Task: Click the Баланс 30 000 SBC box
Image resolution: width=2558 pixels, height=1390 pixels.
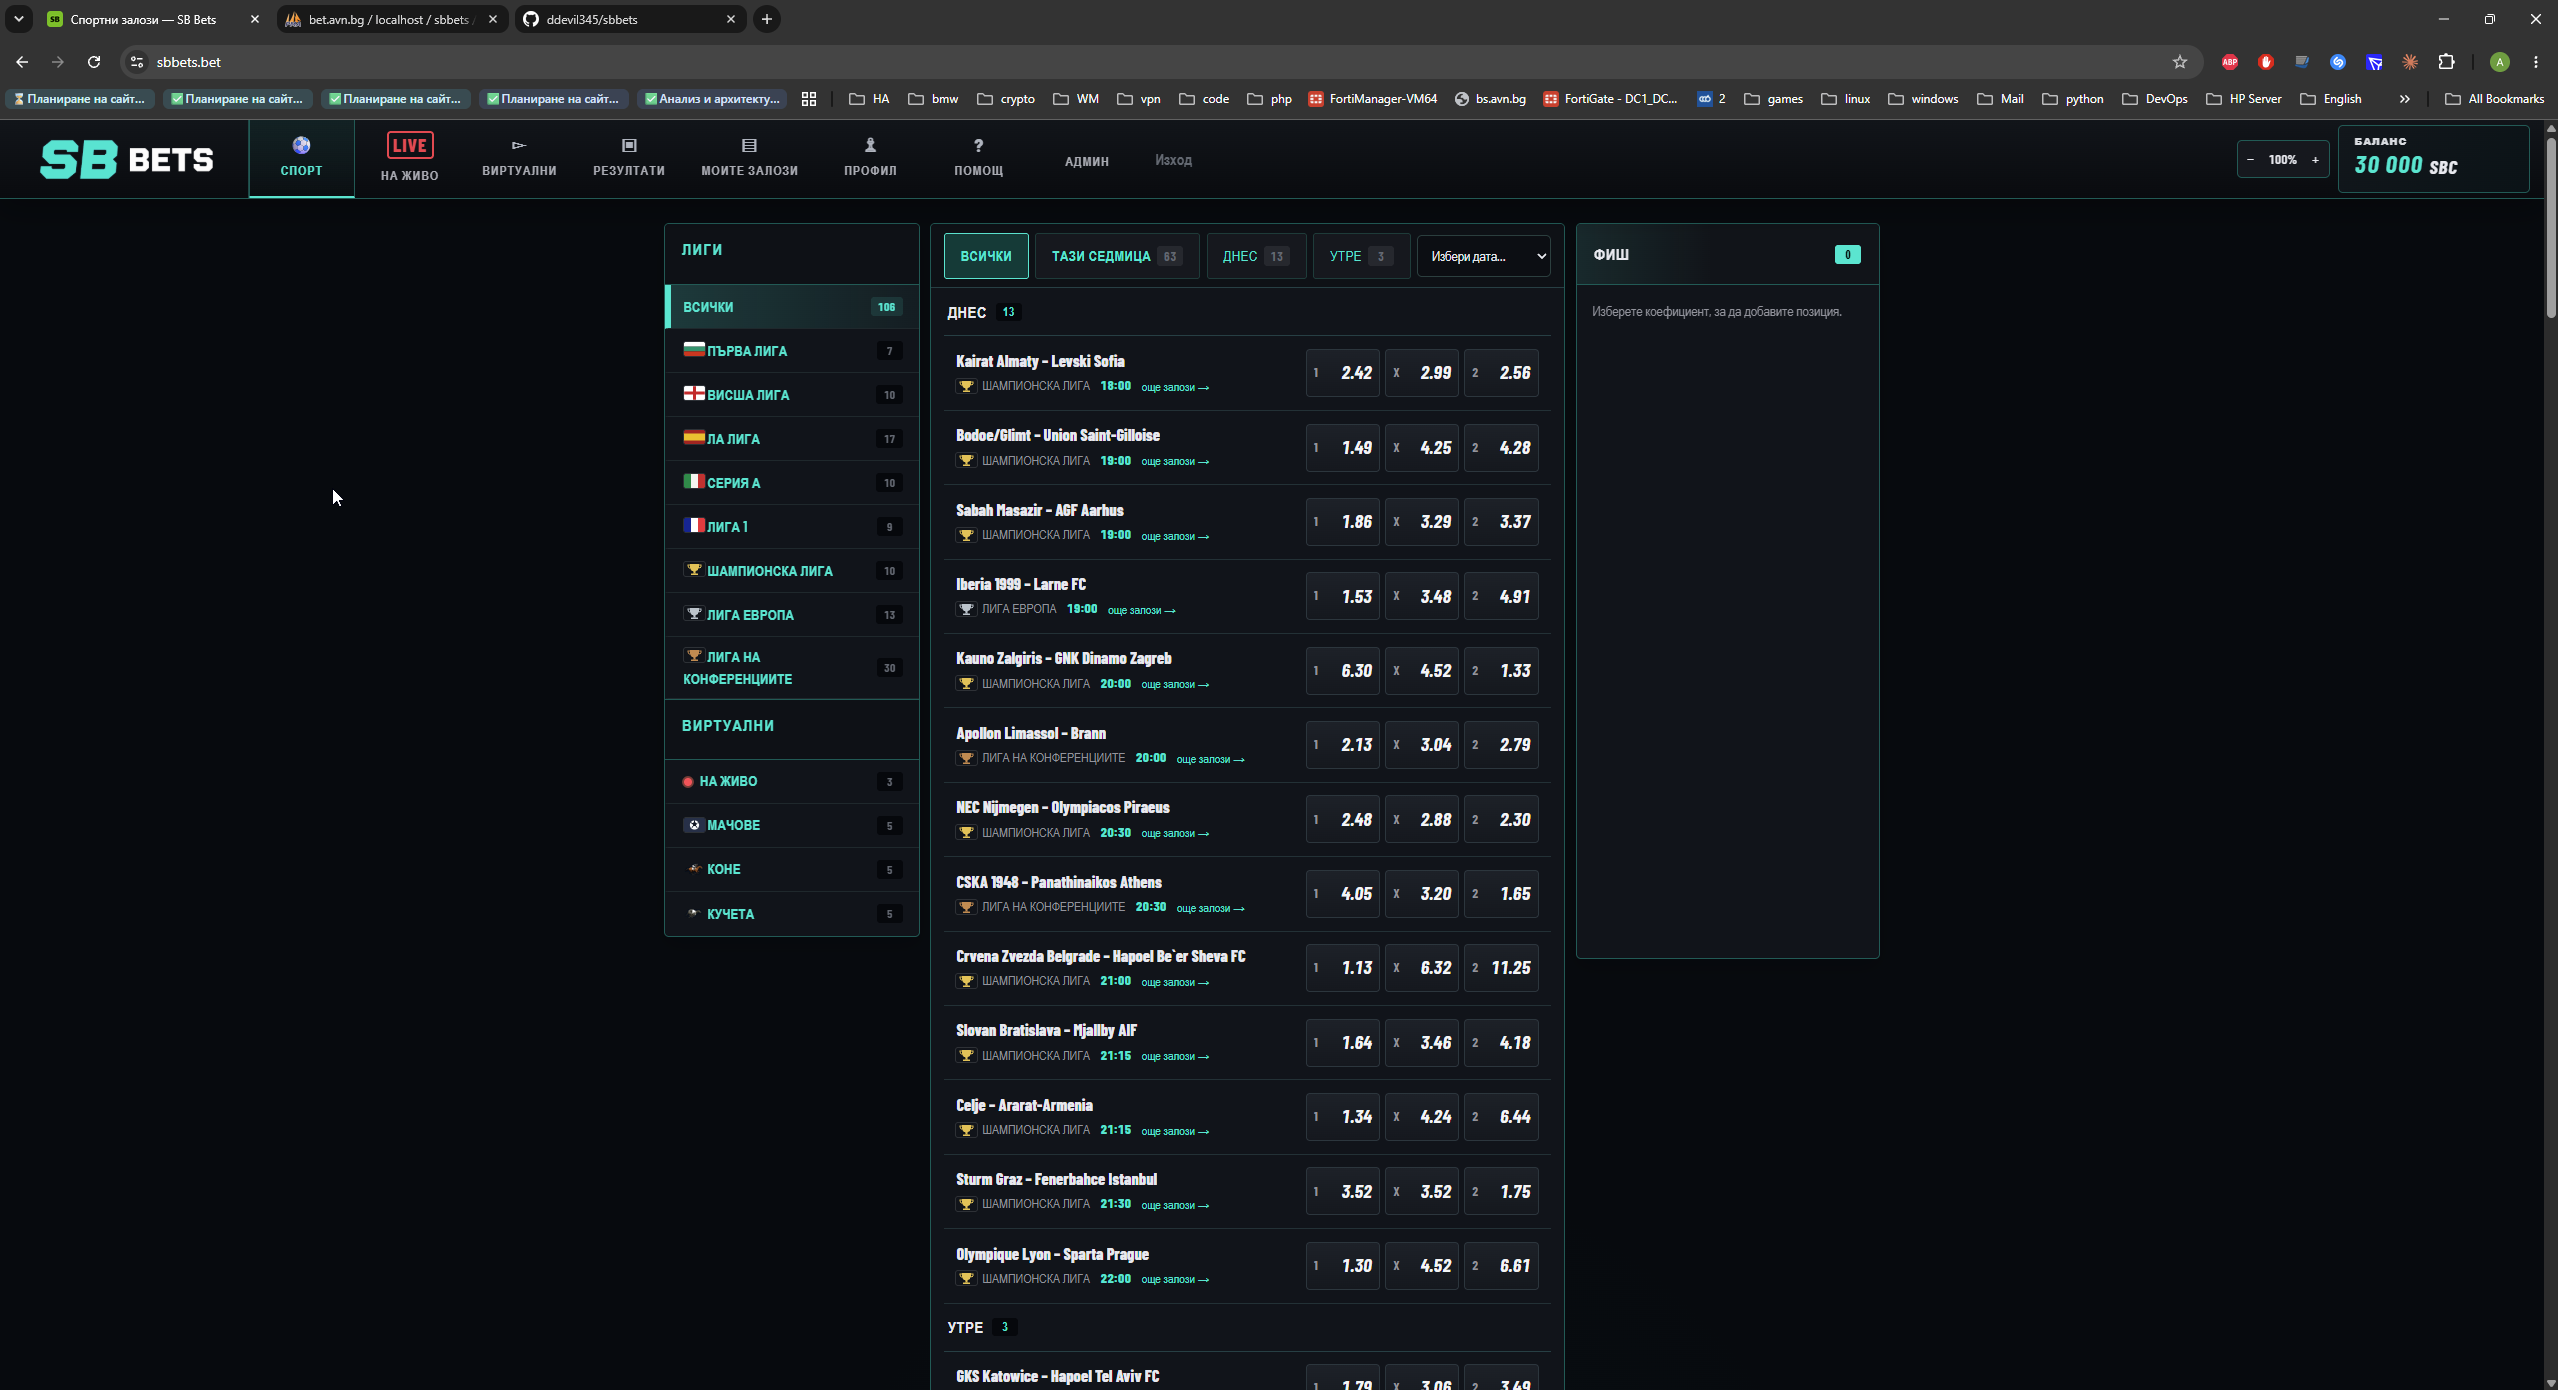Action: tap(2433, 159)
